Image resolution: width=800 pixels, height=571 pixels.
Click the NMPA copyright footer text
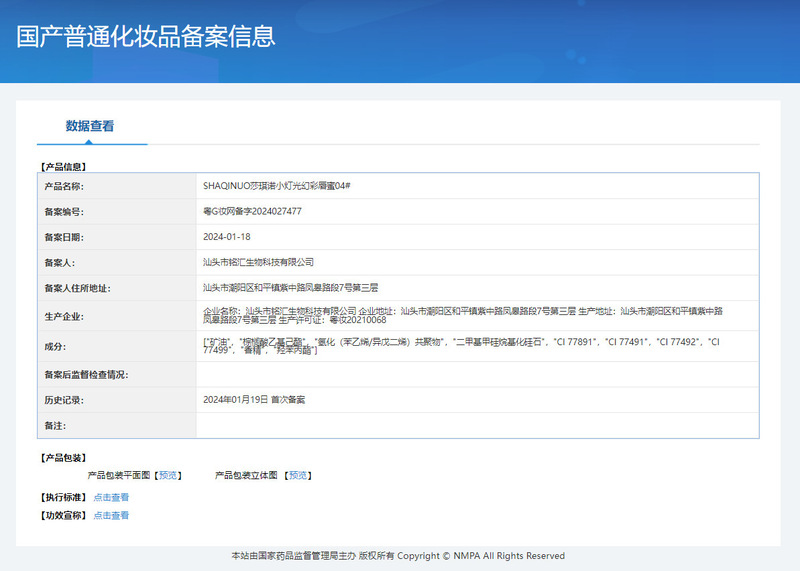coord(398,556)
